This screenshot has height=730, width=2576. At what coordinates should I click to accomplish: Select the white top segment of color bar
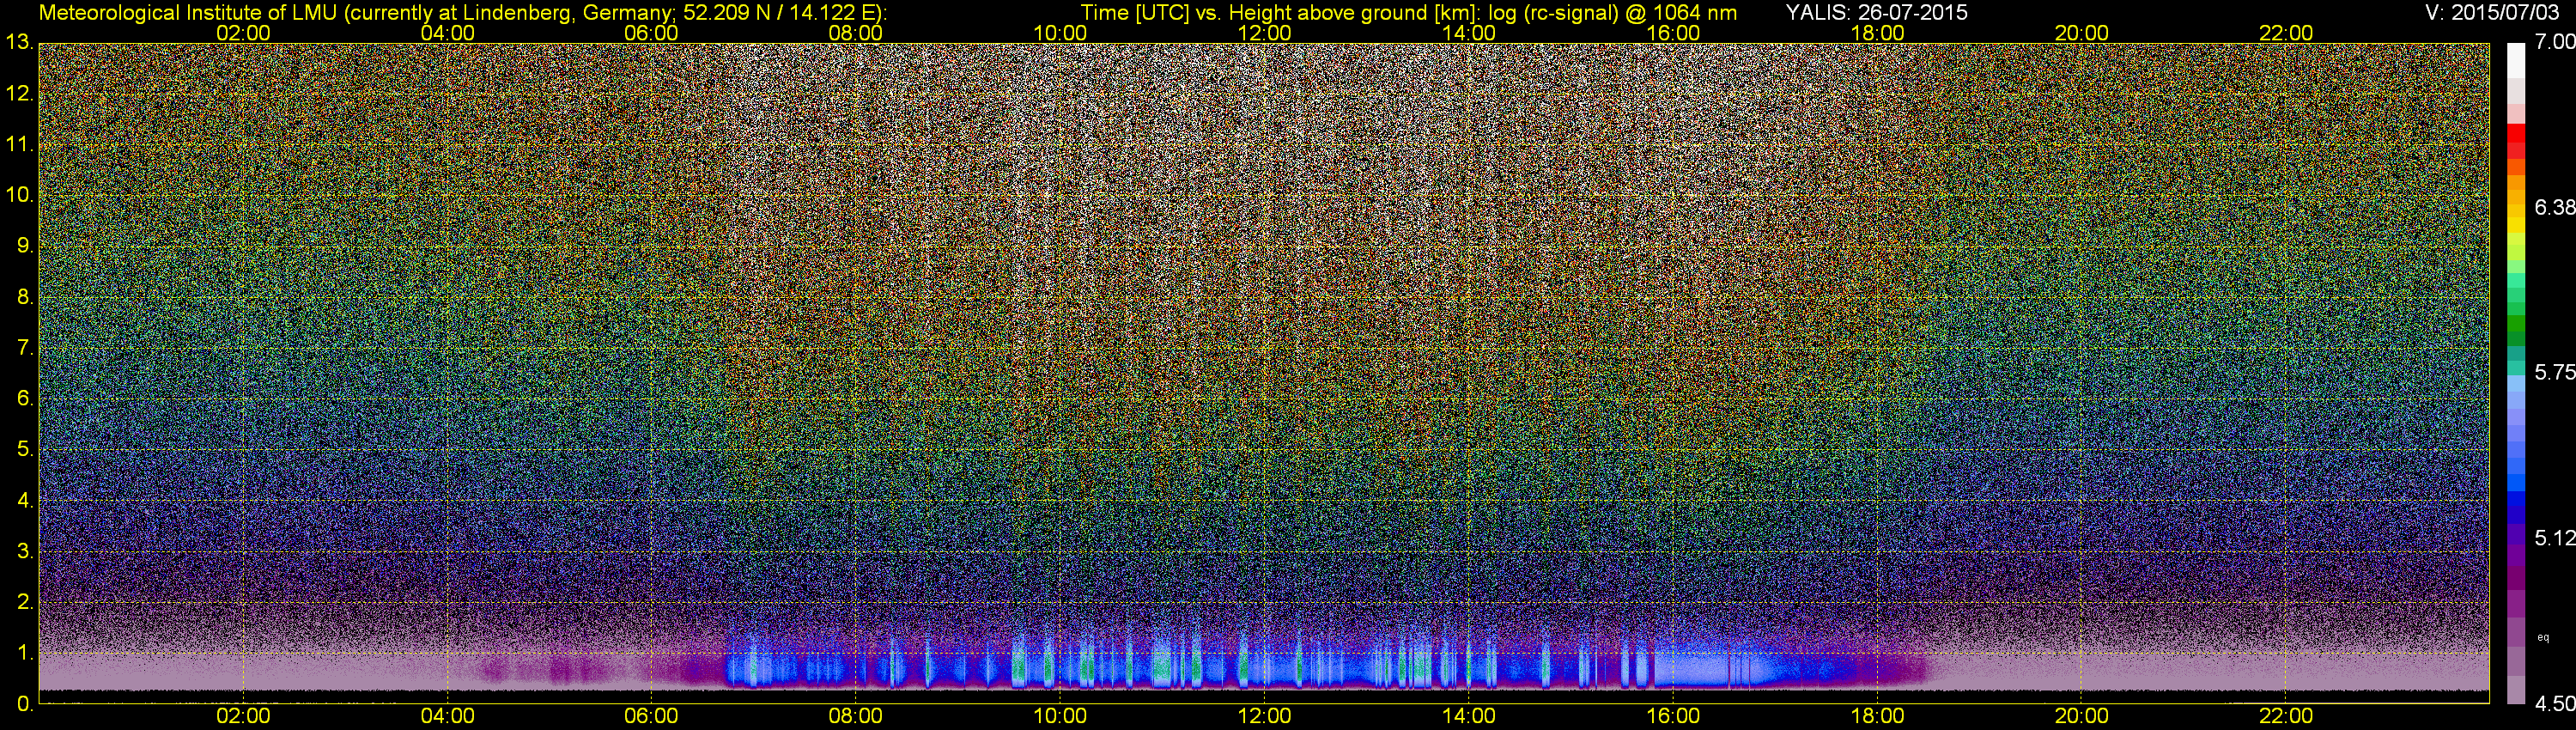(x=2516, y=60)
